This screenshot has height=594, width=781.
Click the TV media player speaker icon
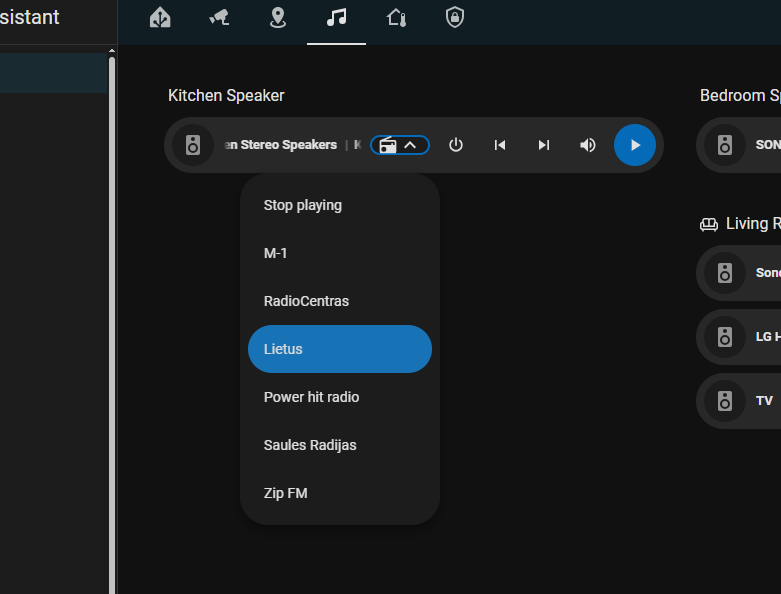point(725,401)
